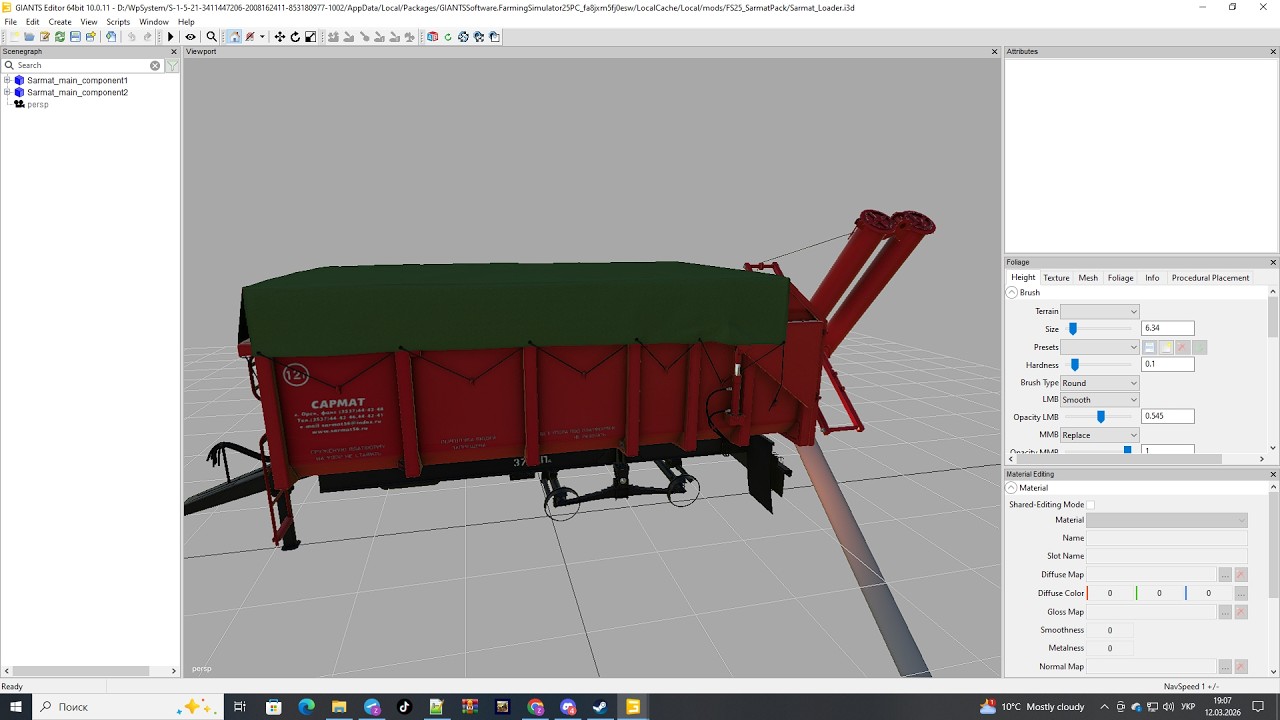Click the Scenegraph search field
This screenshot has width=1280, height=720.
point(82,65)
